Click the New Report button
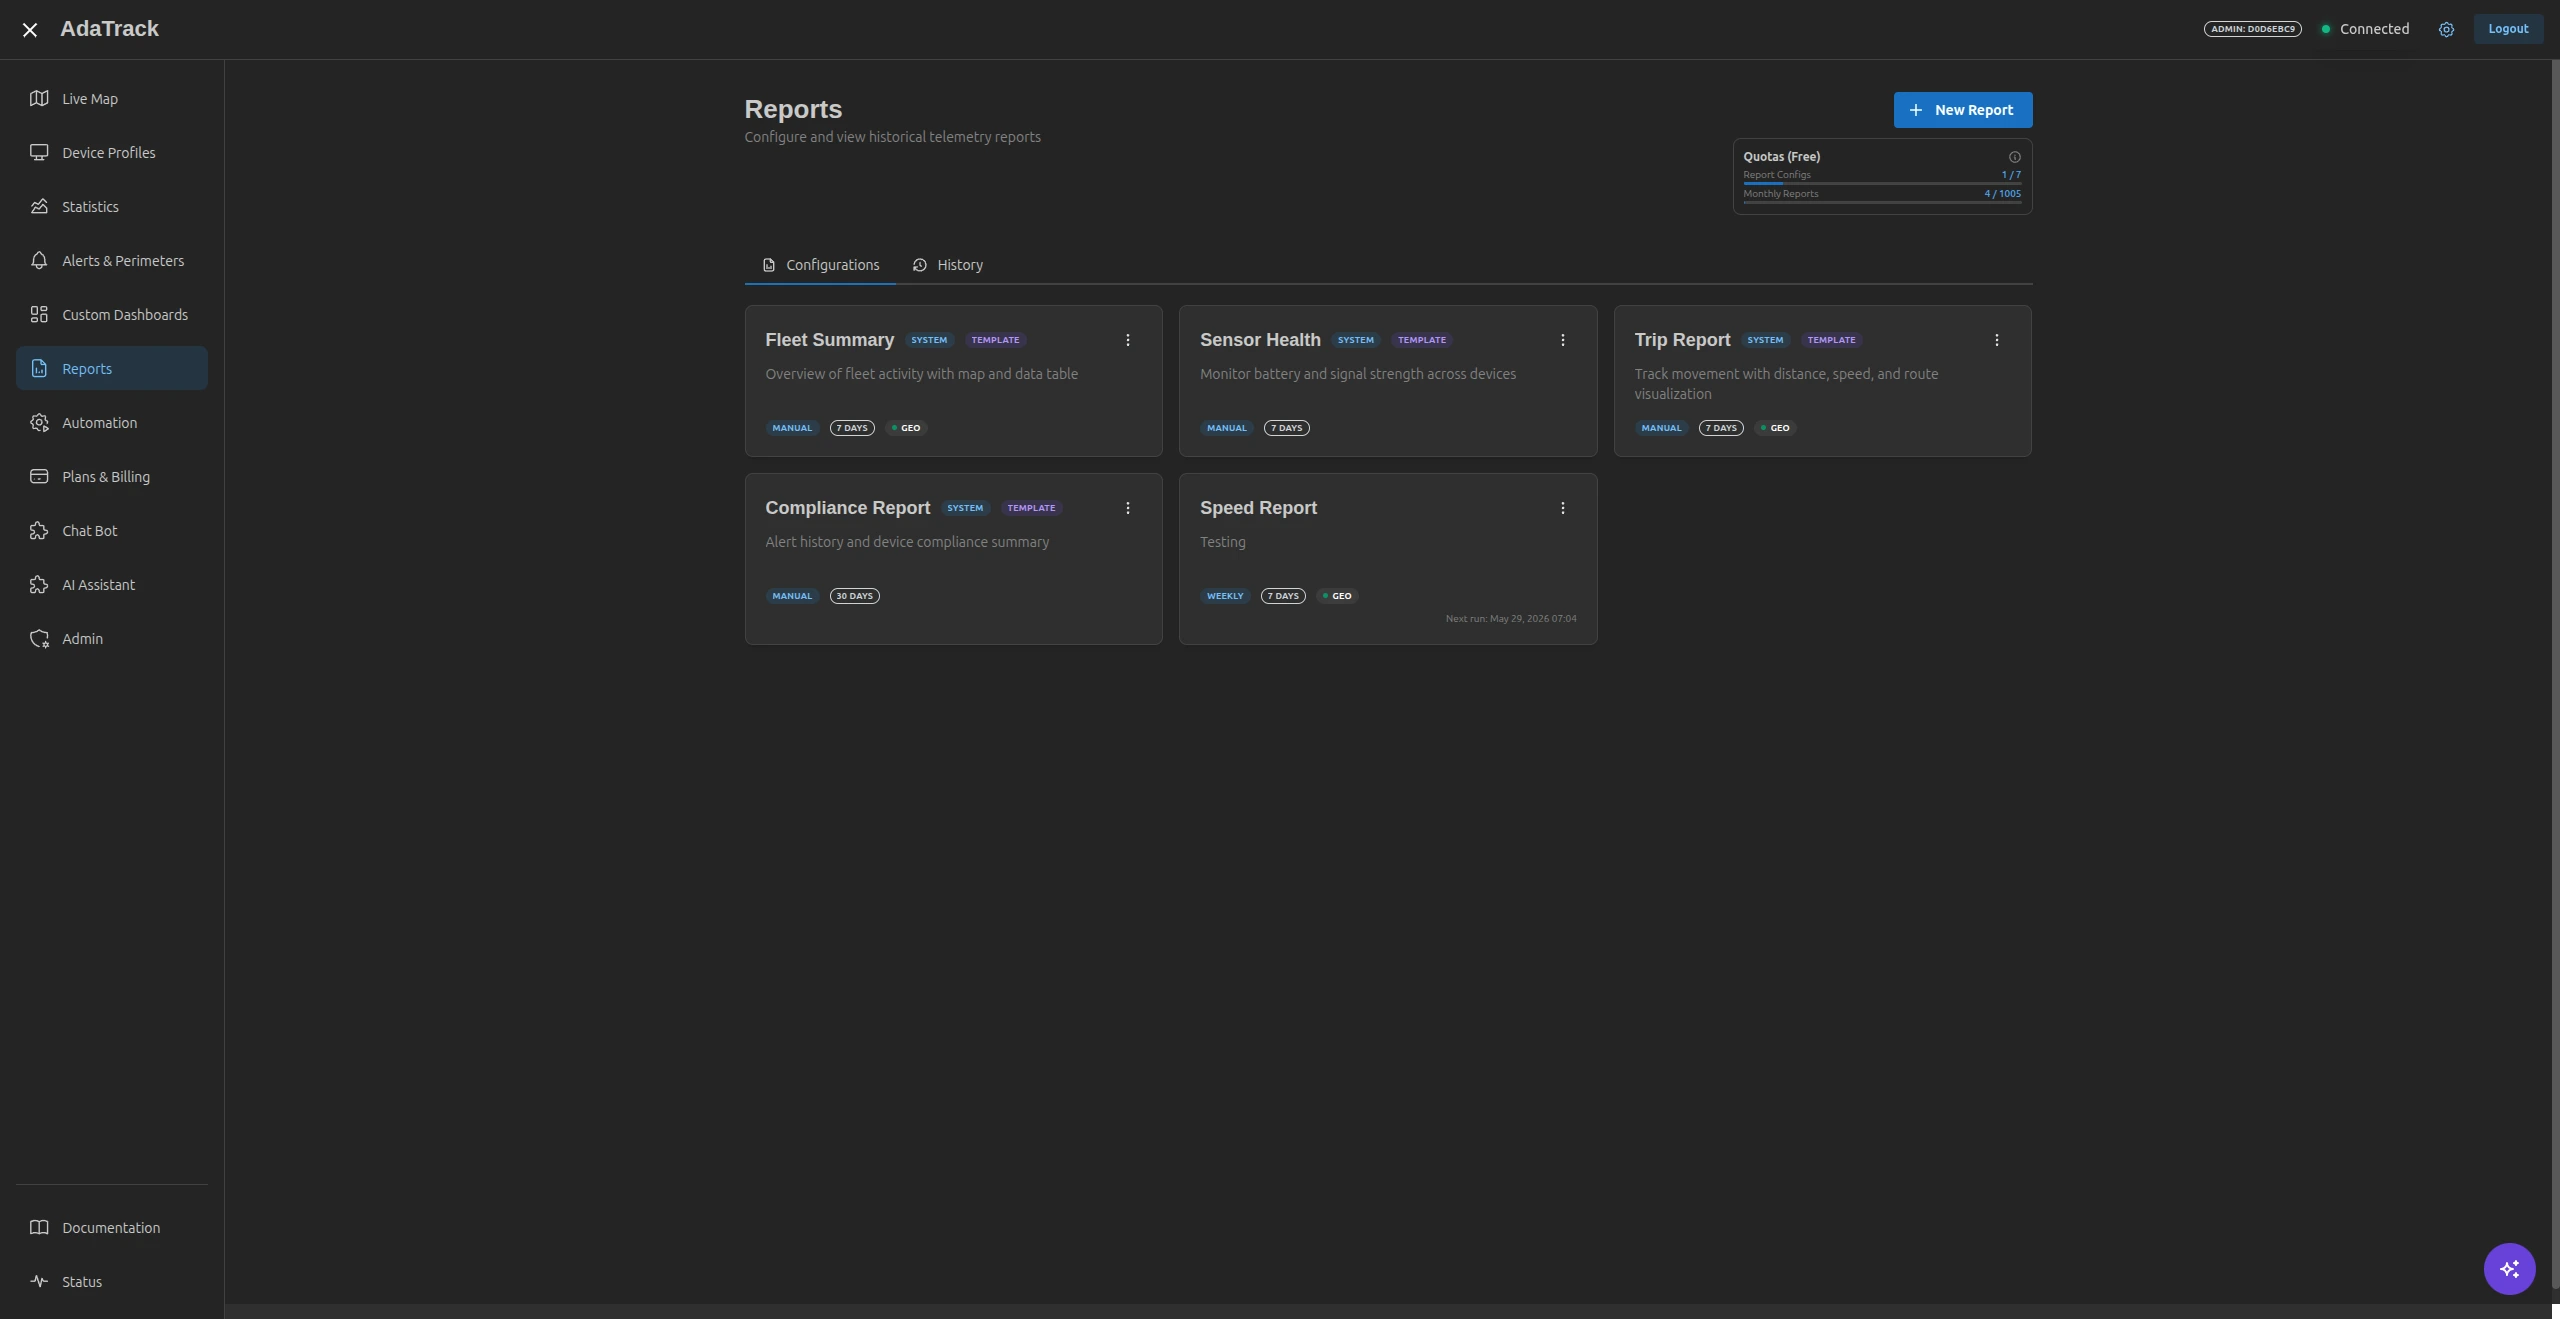 point(1962,110)
